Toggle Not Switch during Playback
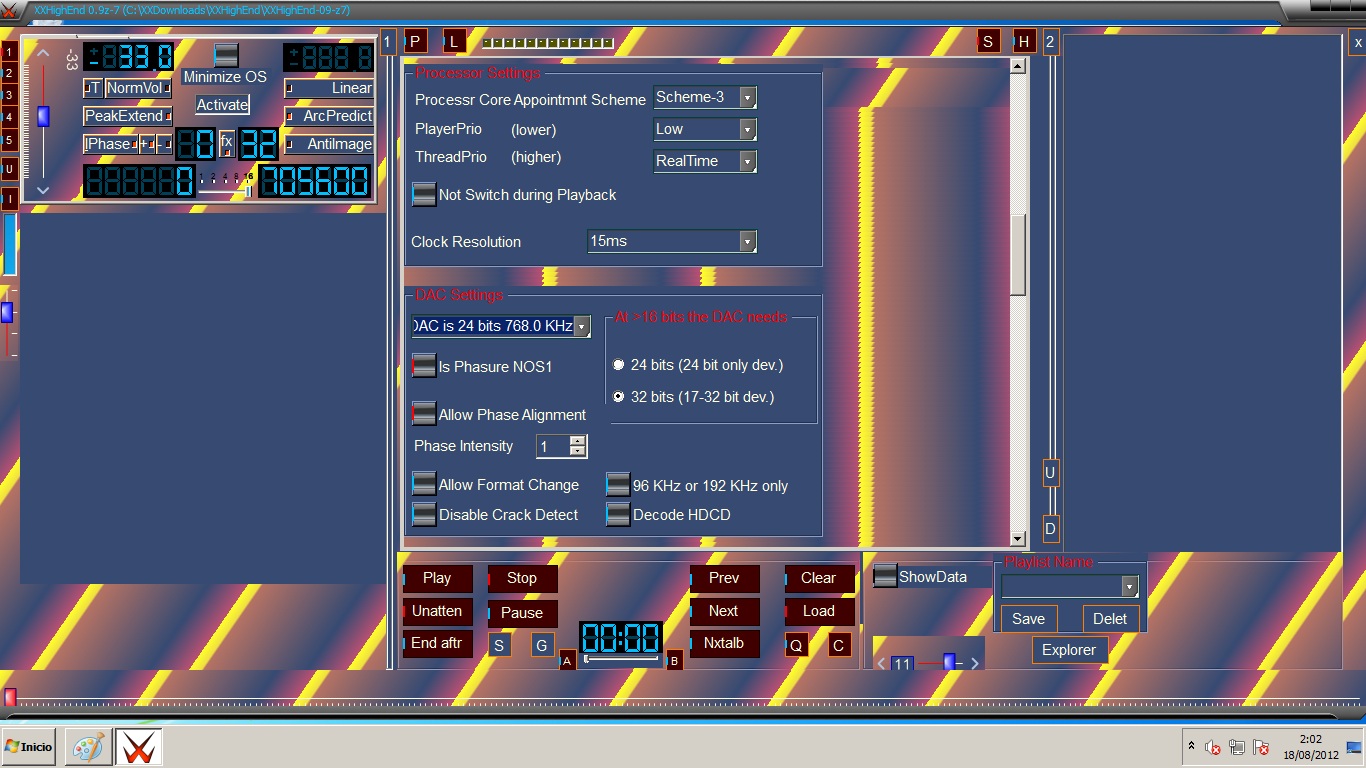 (424, 195)
